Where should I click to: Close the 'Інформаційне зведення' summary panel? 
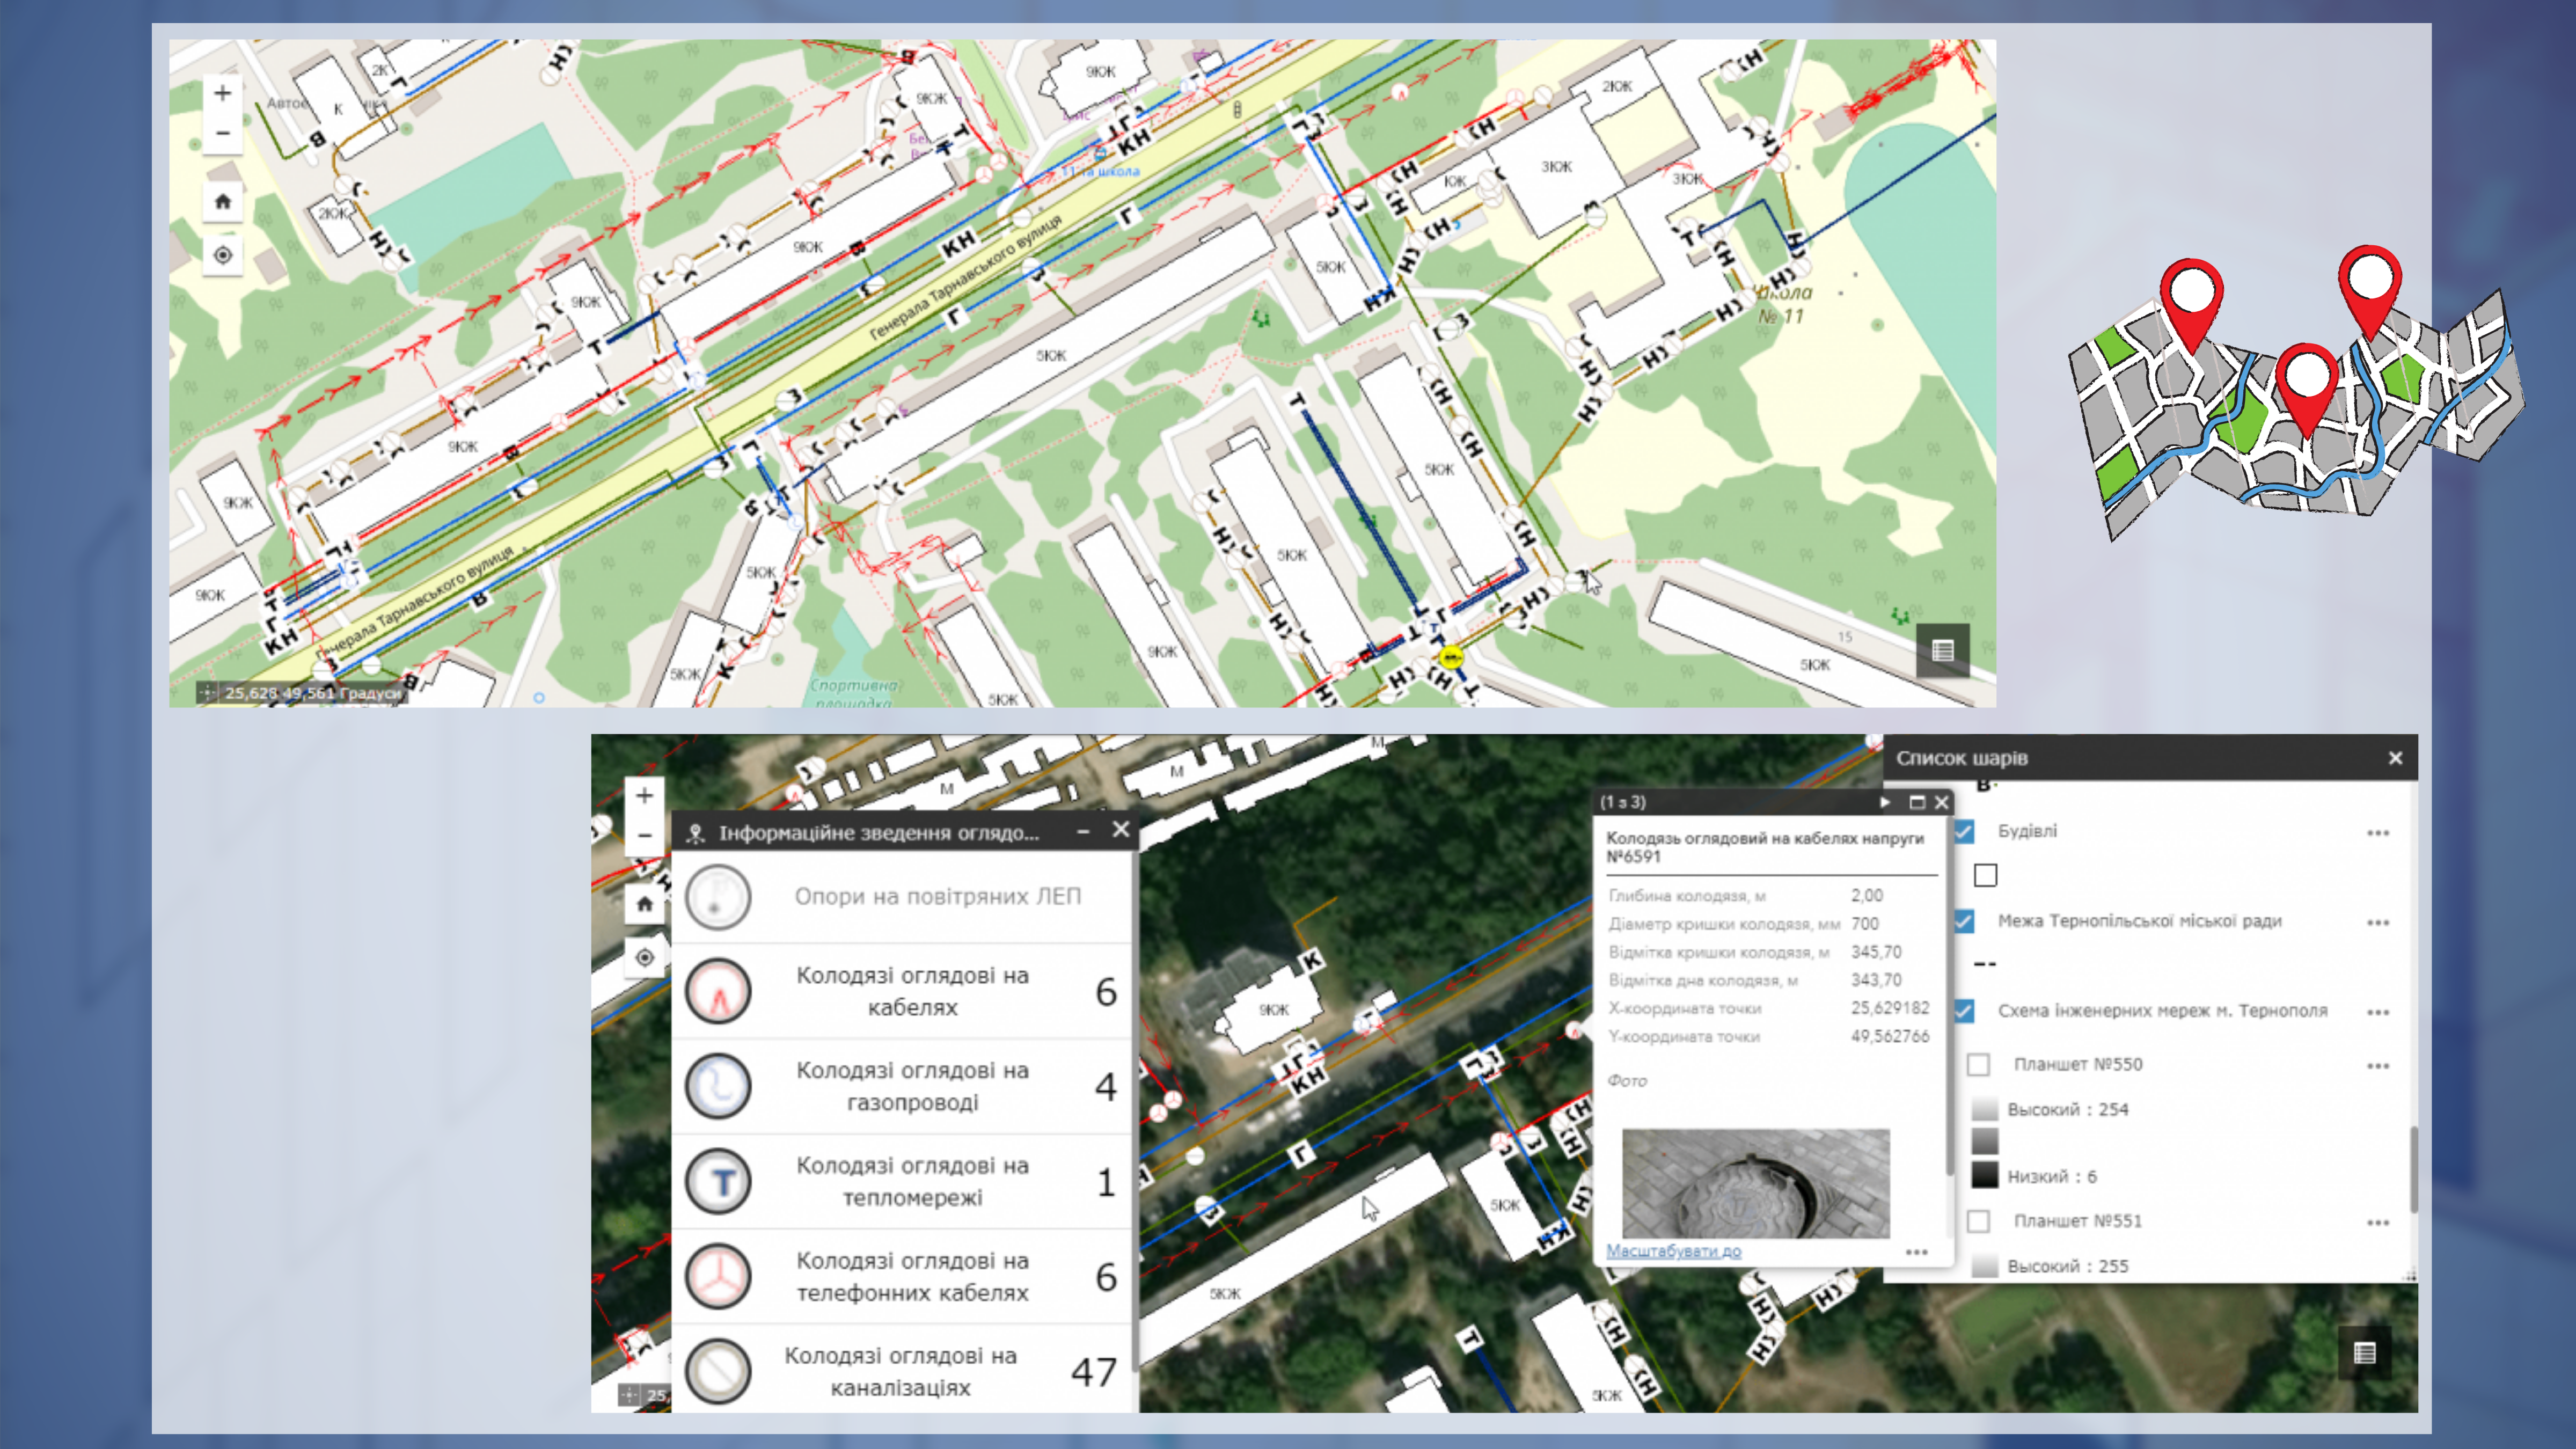[1121, 830]
